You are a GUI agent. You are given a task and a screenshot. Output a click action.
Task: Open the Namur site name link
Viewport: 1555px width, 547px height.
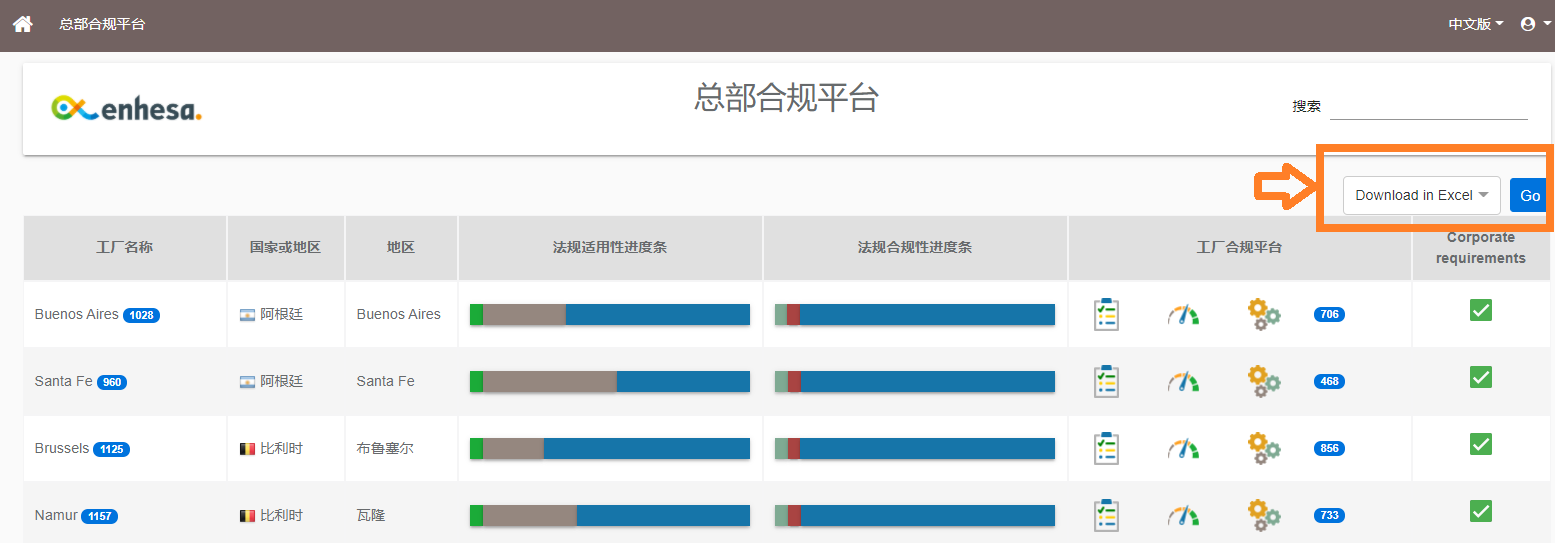[x=56, y=515]
